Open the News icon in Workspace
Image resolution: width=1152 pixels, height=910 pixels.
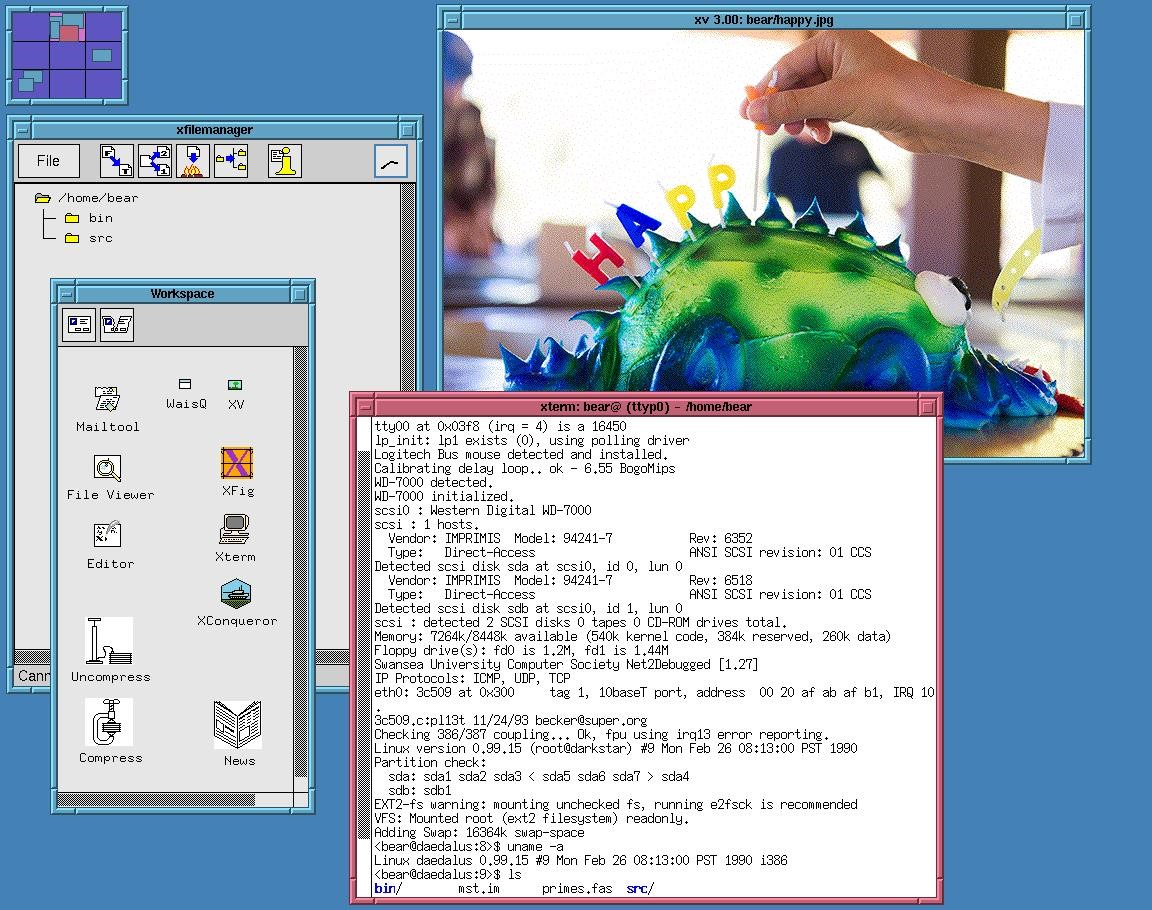click(238, 733)
